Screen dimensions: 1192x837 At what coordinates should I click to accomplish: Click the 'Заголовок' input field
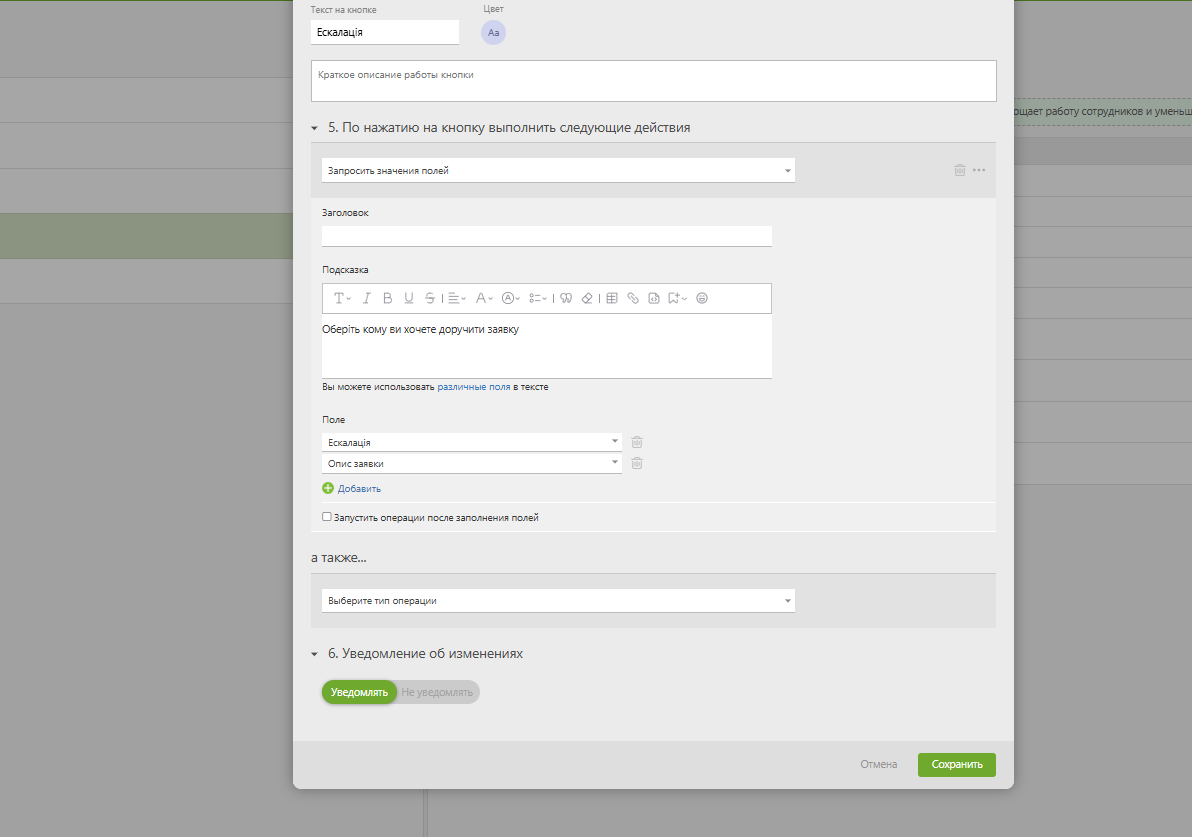pos(546,236)
